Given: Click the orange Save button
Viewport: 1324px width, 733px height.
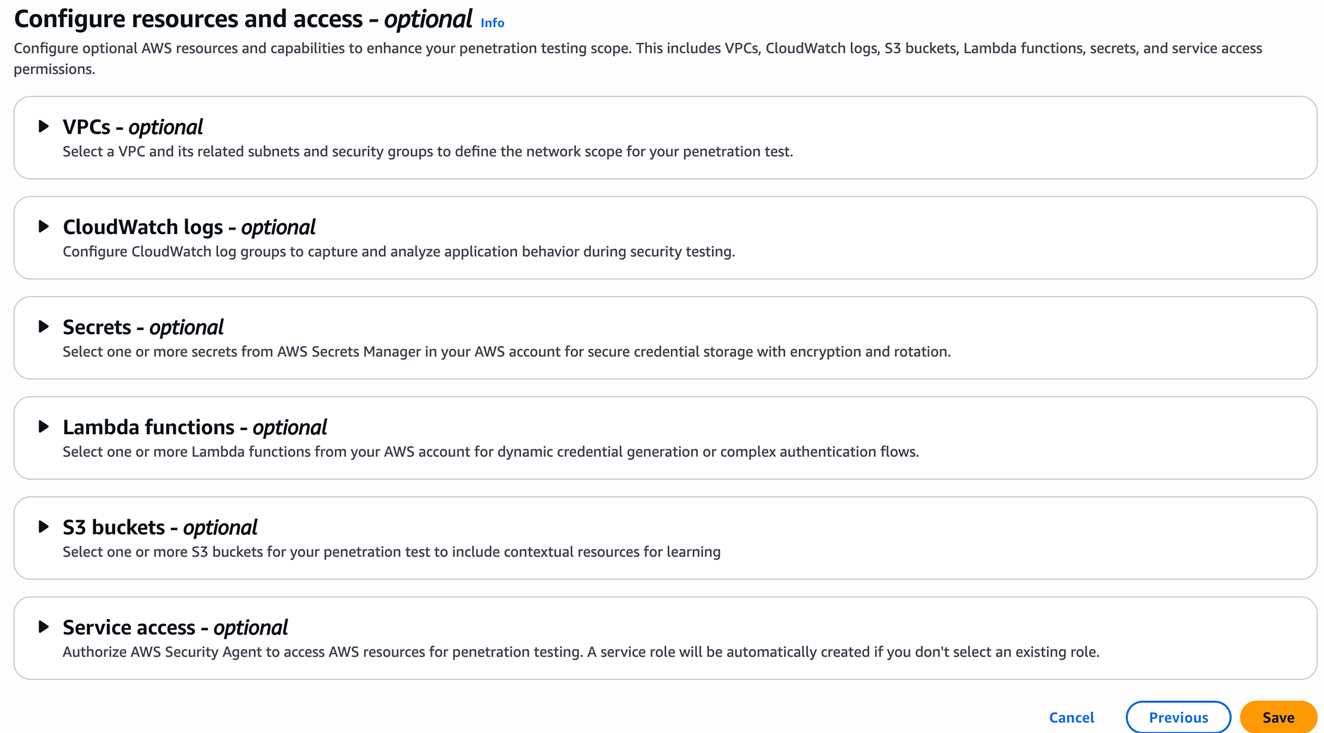Looking at the screenshot, I should point(1278,717).
